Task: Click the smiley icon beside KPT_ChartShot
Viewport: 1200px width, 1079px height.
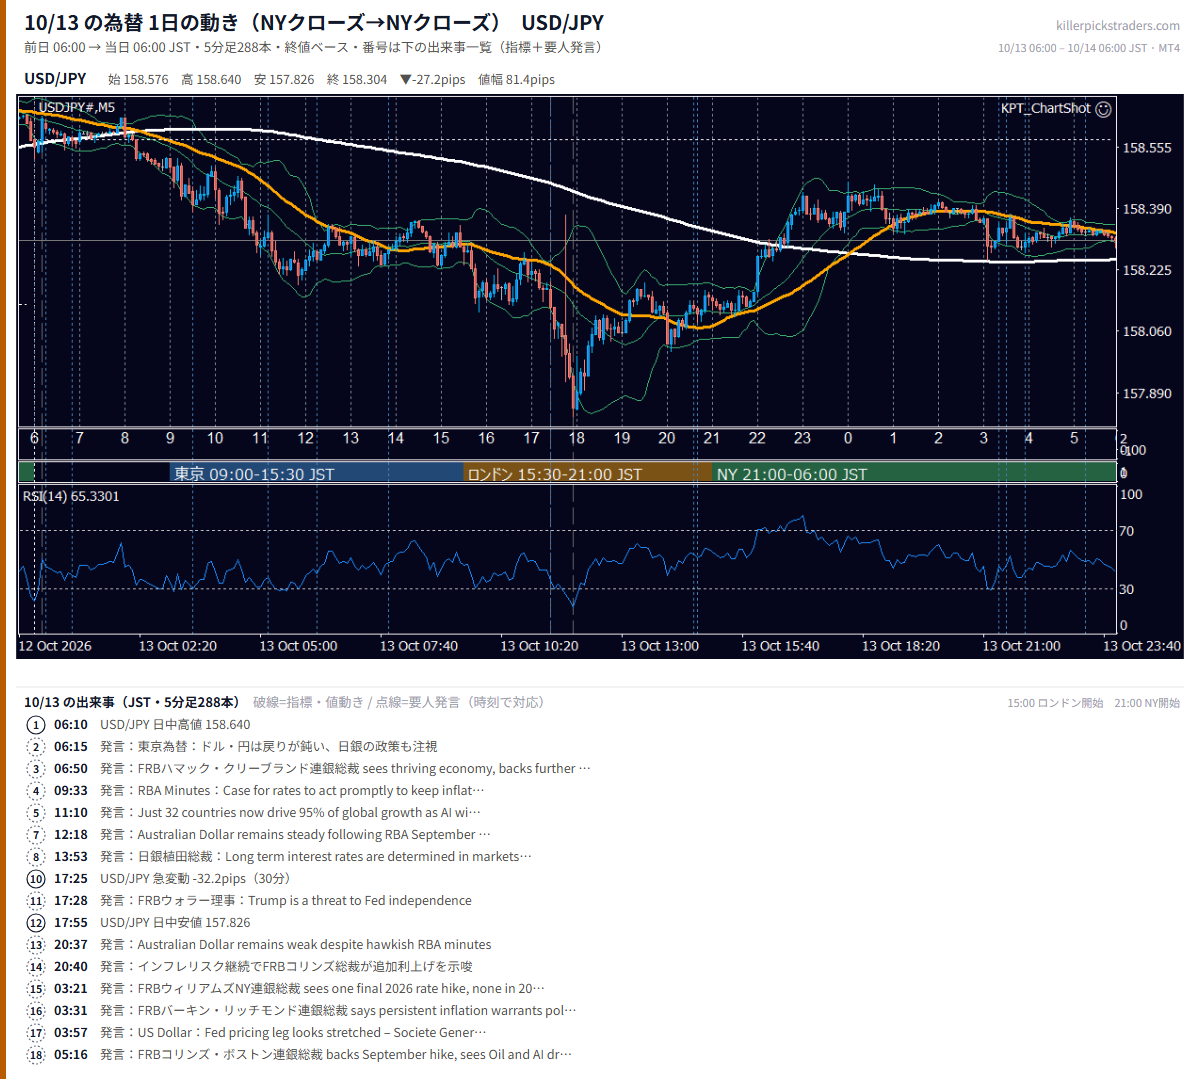Action: [x=1104, y=109]
